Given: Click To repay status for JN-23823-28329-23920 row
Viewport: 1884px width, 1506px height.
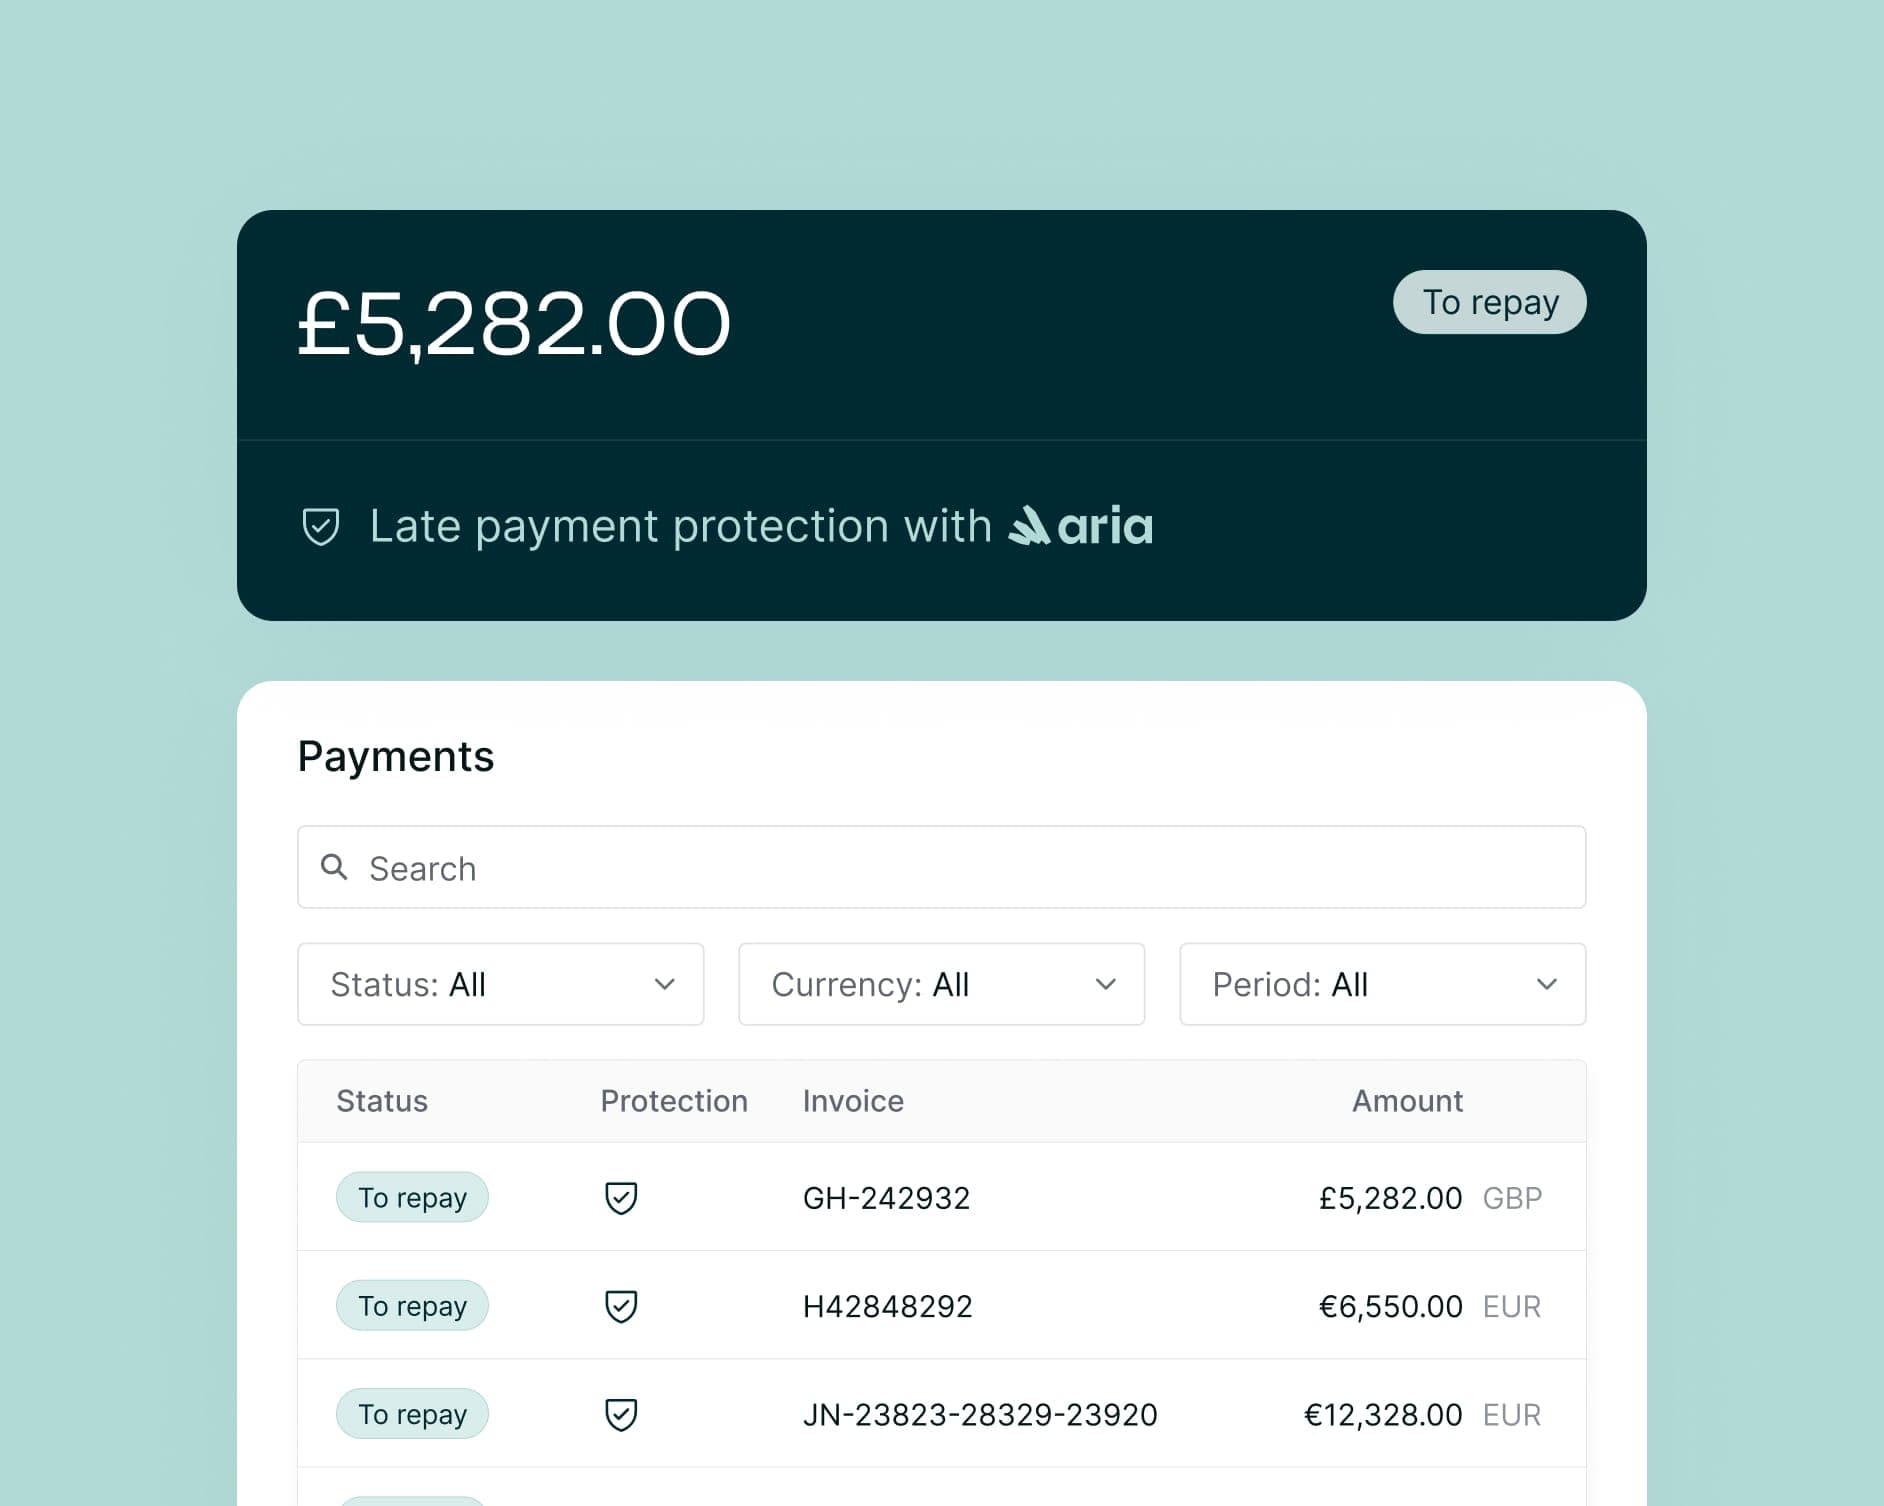Looking at the screenshot, I should tap(412, 1414).
